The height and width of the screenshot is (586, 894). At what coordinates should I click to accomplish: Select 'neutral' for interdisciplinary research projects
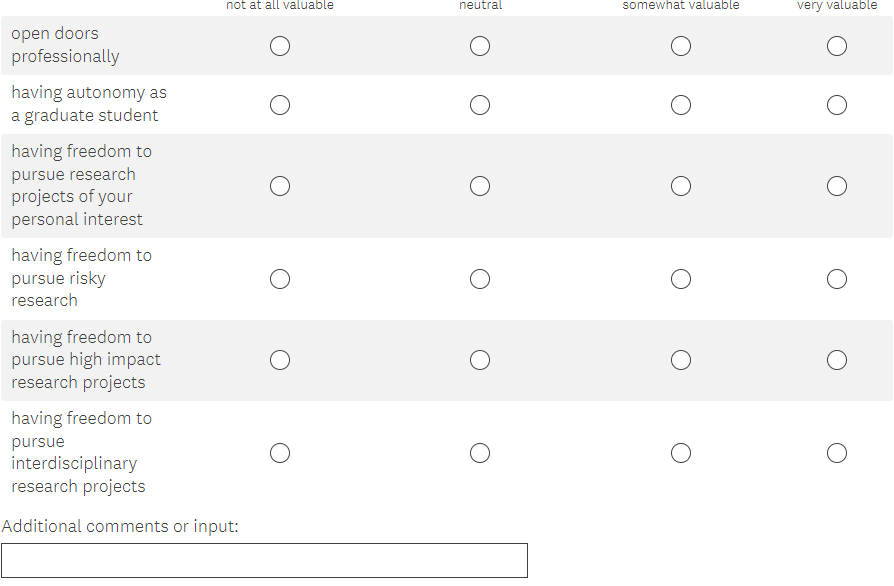(480, 453)
